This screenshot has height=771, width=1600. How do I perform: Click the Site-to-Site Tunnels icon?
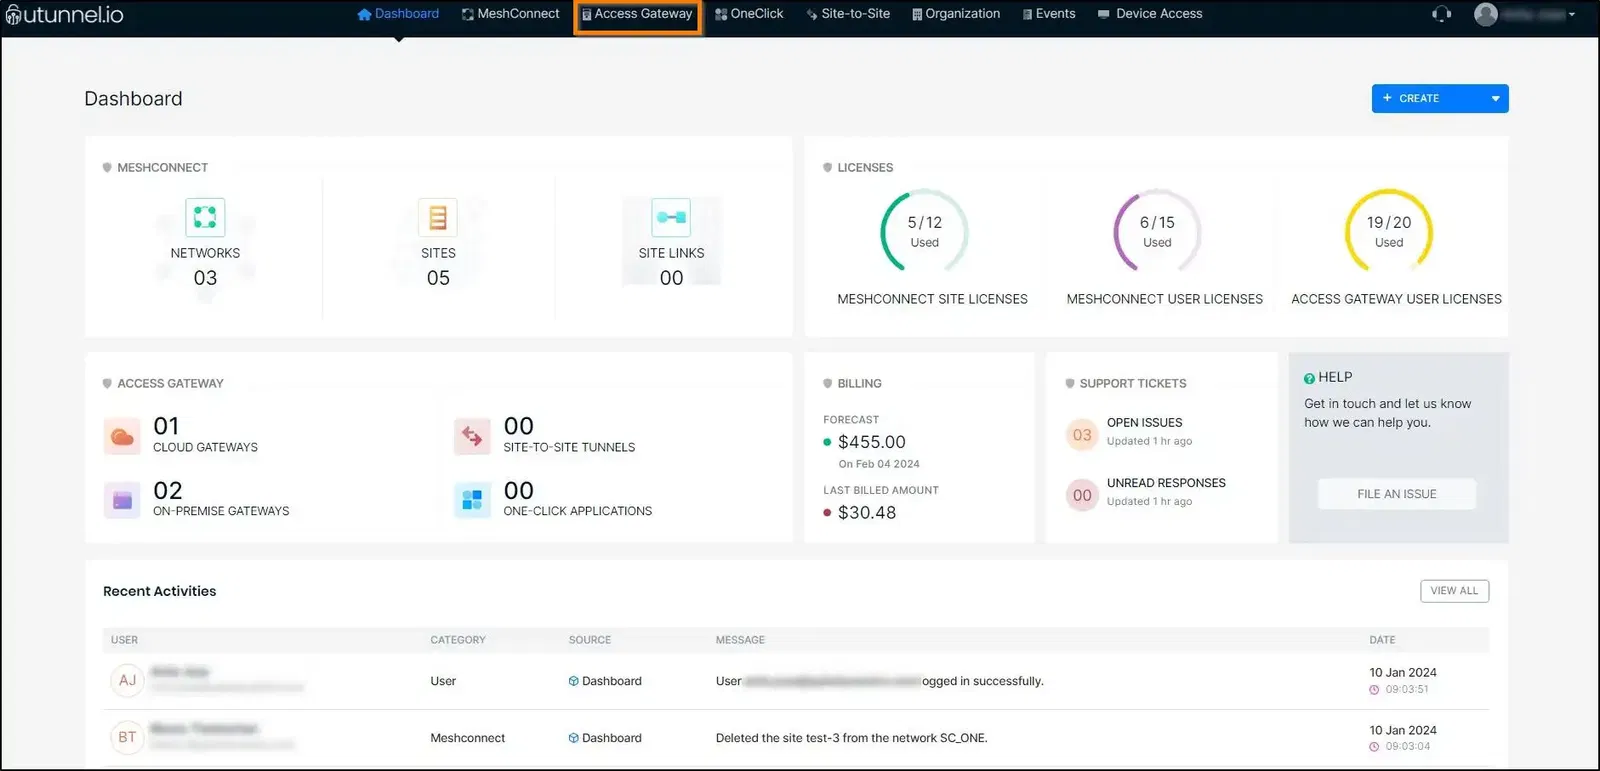[x=472, y=436]
